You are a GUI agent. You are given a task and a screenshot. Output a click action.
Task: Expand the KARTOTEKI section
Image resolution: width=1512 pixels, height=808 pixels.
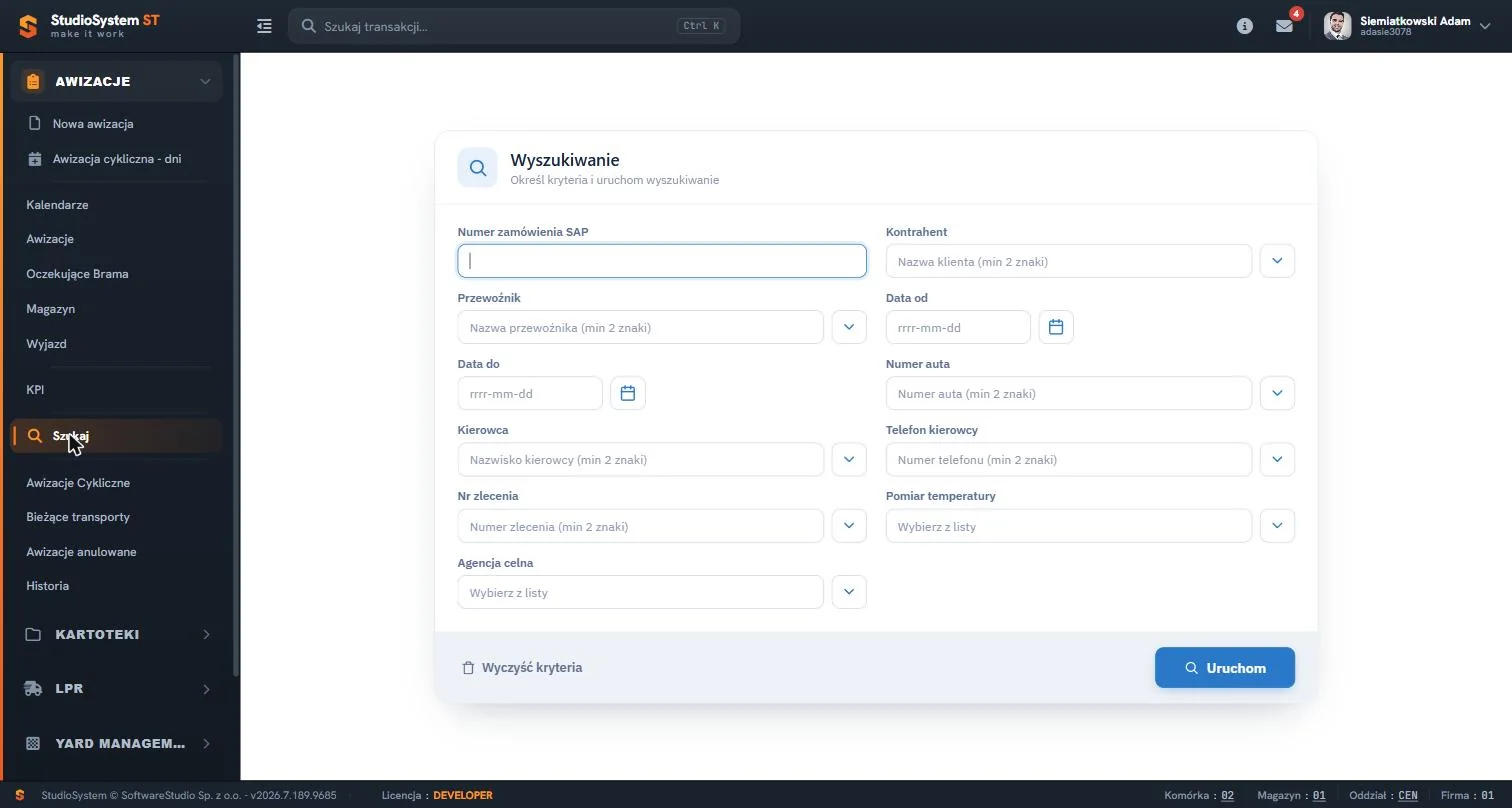click(116, 634)
